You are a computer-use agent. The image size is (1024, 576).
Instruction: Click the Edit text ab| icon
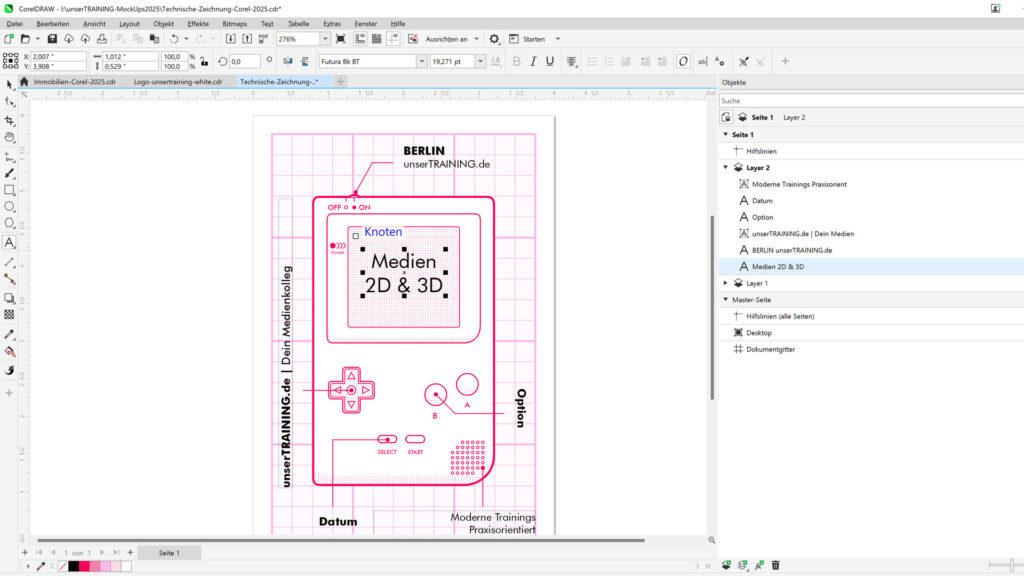pos(703,61)
